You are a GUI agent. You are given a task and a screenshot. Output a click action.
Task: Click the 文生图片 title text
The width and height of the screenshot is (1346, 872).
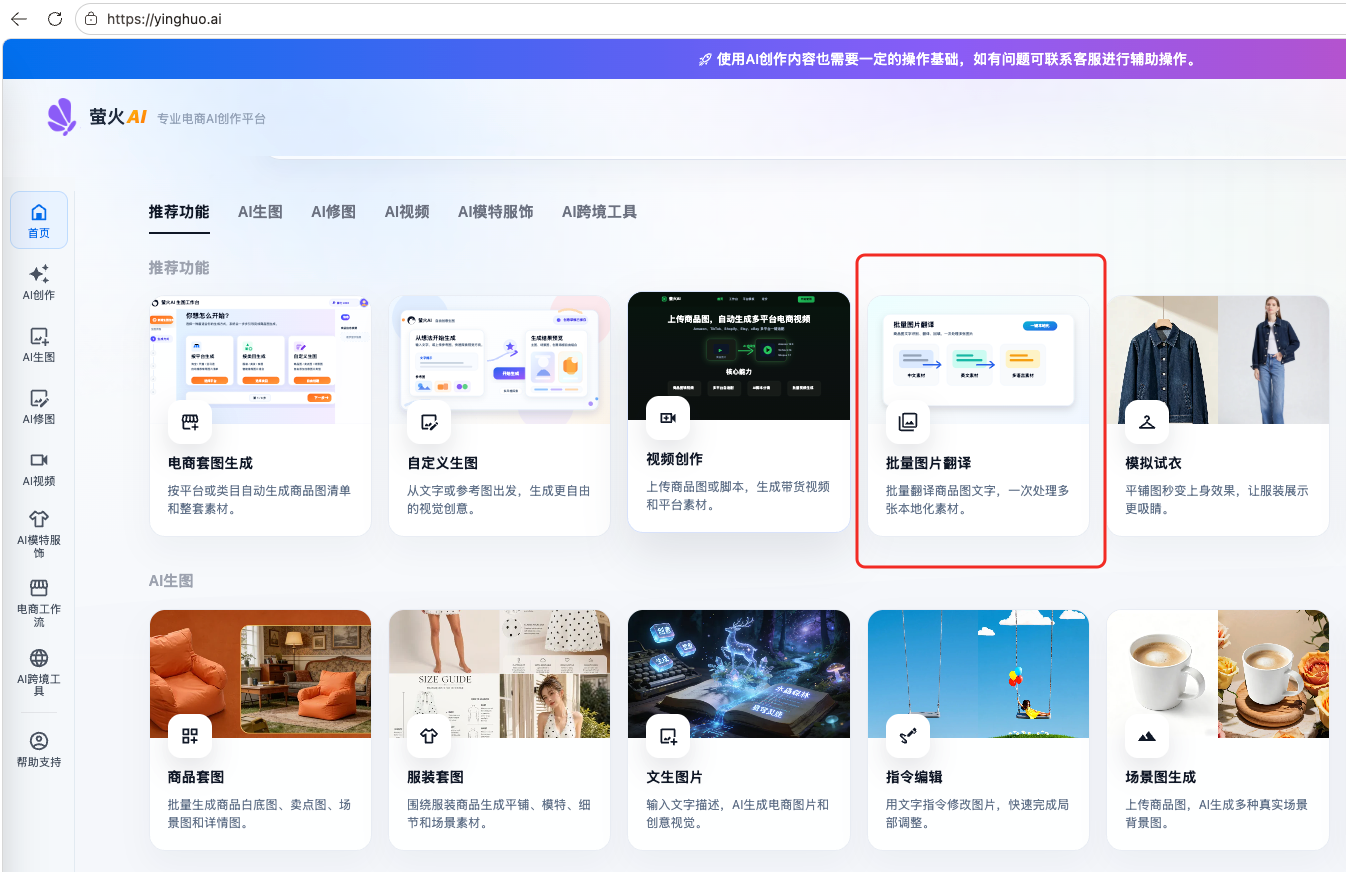click(x=675, y=777)
